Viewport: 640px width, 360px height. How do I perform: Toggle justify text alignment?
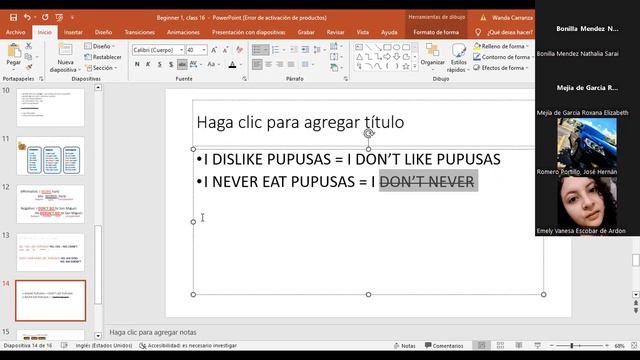click(291, 64)
